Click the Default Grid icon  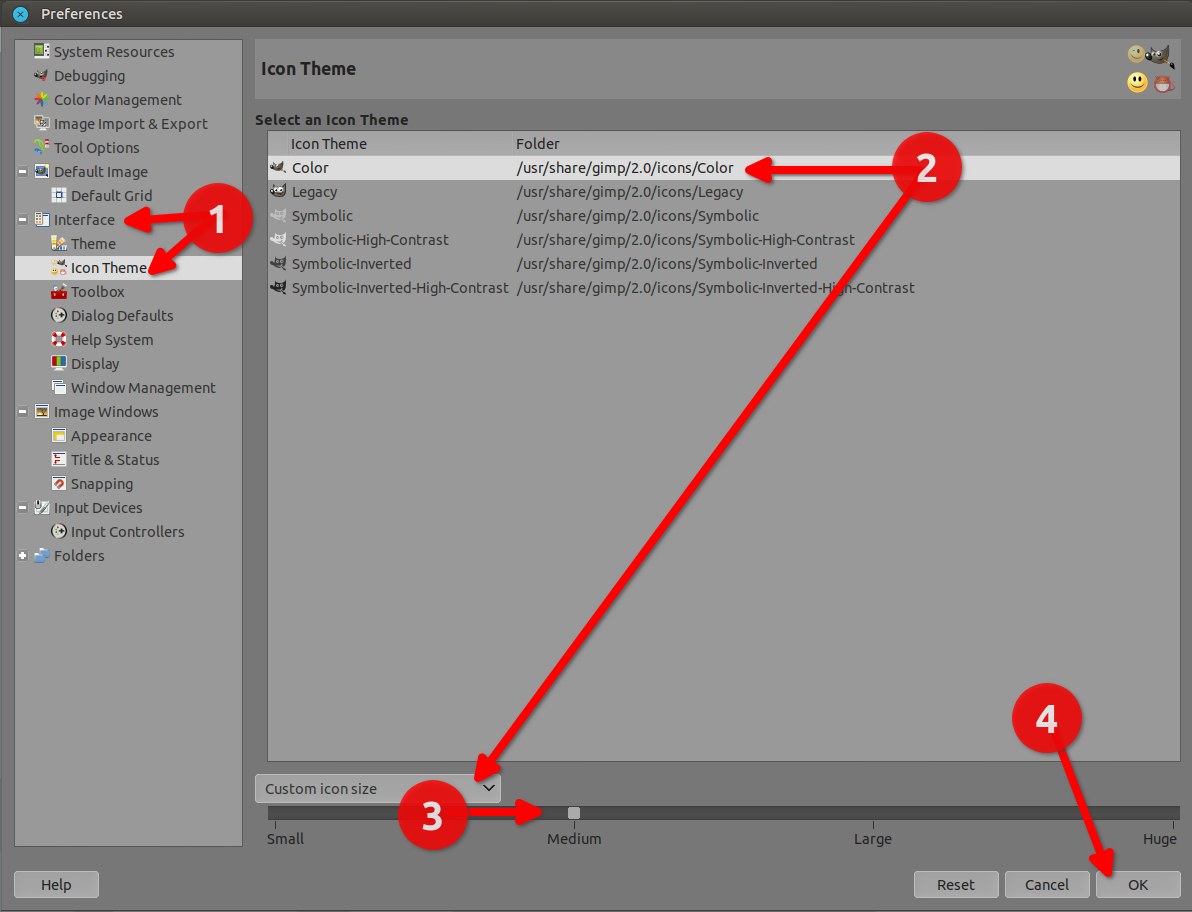pyautogui.click(x=59, y=195)
